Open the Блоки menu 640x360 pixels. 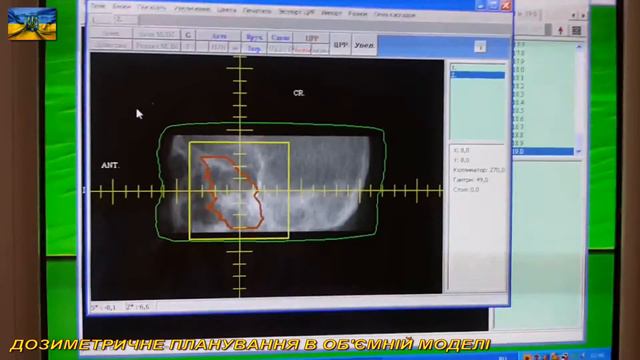pos(121,6)
